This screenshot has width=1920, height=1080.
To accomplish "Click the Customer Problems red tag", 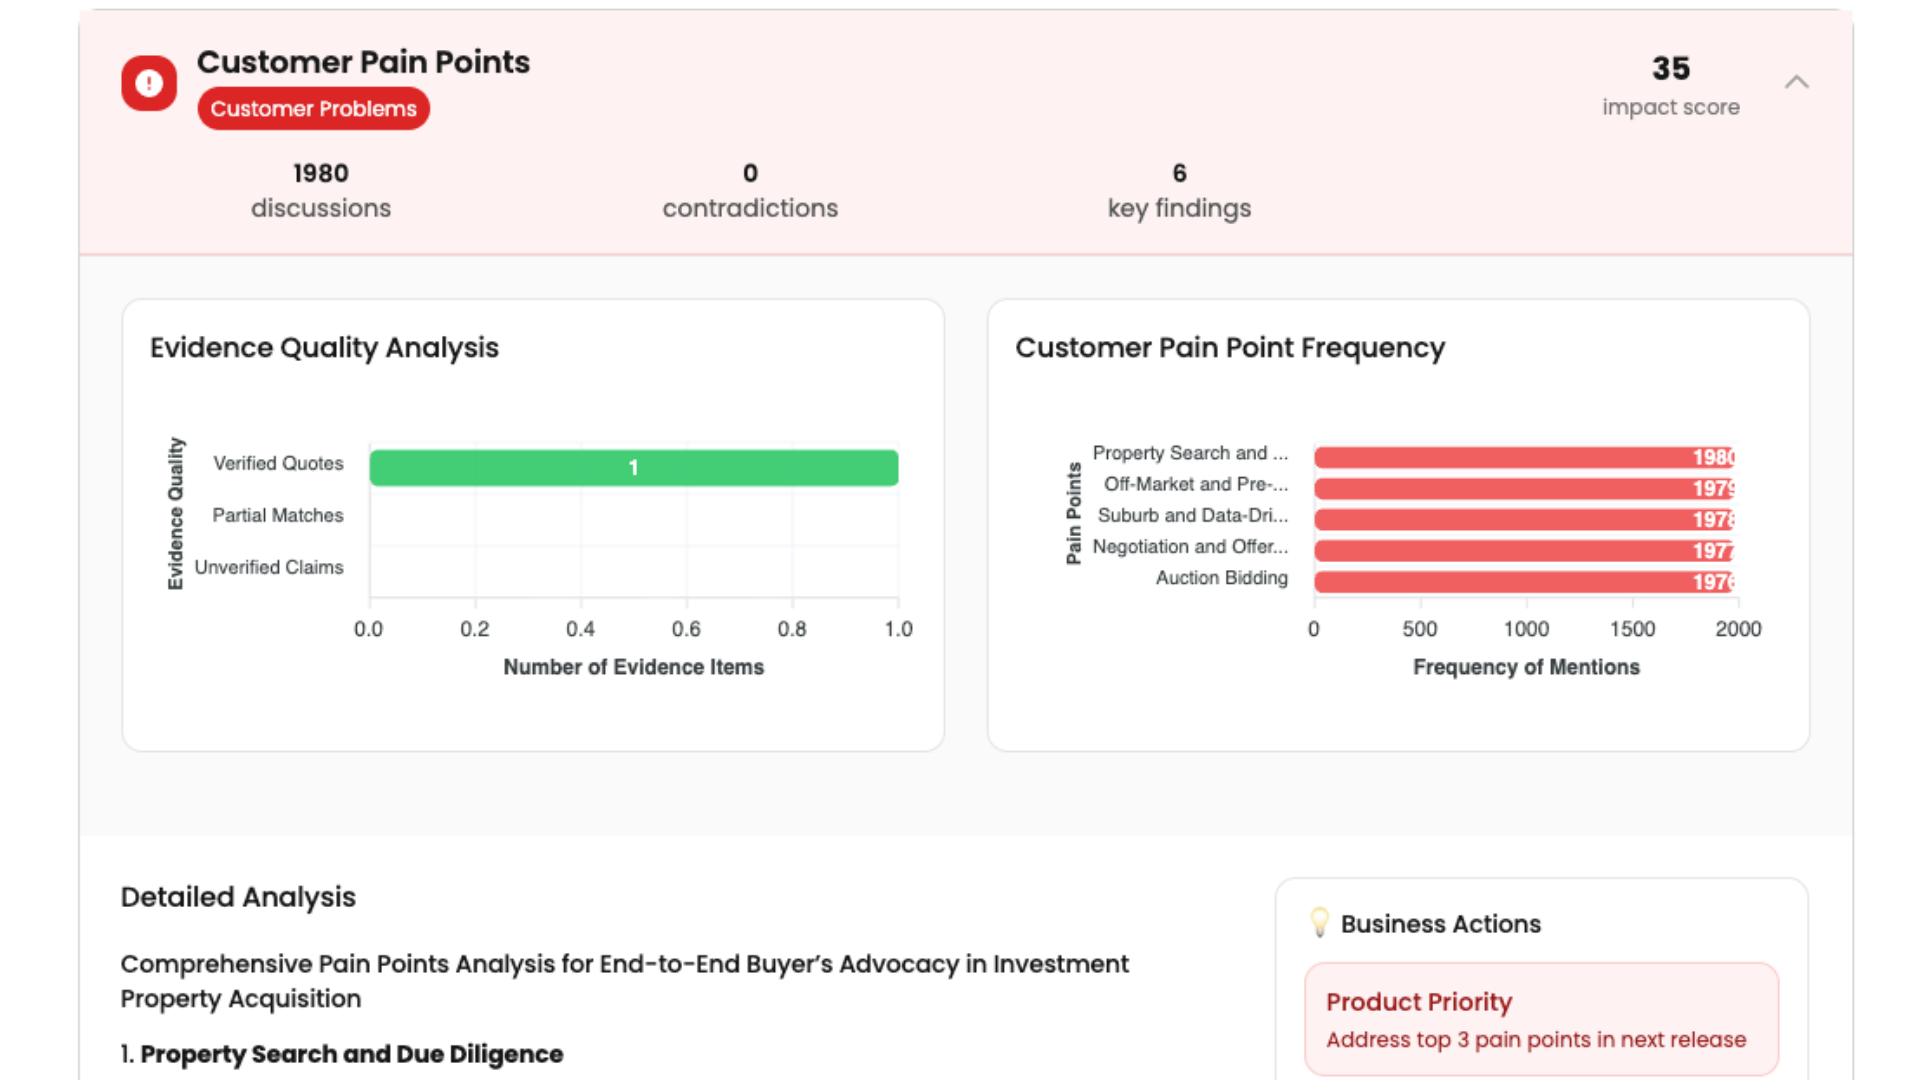I will 313,109.
